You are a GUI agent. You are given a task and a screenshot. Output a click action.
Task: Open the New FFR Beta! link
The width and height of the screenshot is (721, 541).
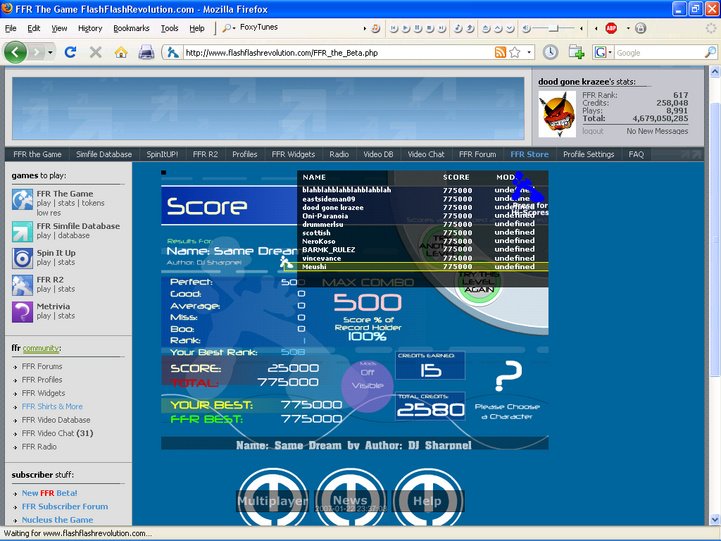click(50, 493)
